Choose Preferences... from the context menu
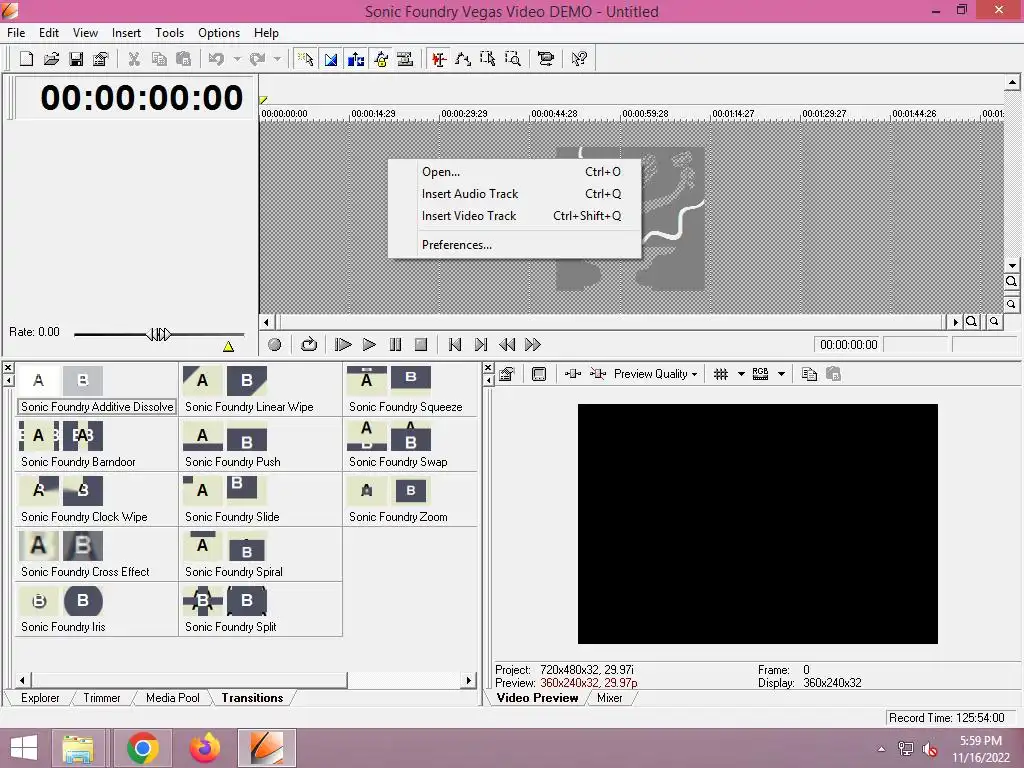This screenshot has height=768, width=1024. point(514,245)
